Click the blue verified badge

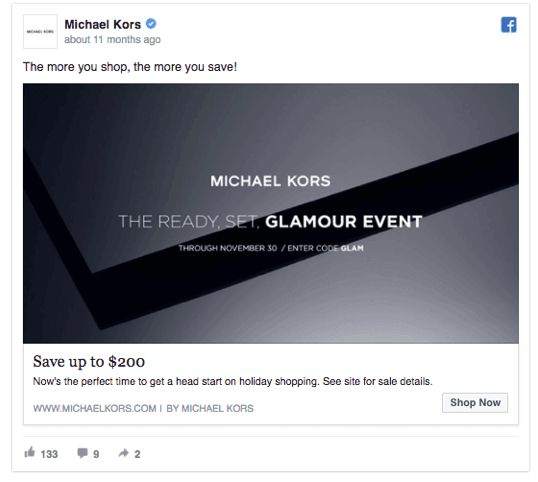click(151, 24)
